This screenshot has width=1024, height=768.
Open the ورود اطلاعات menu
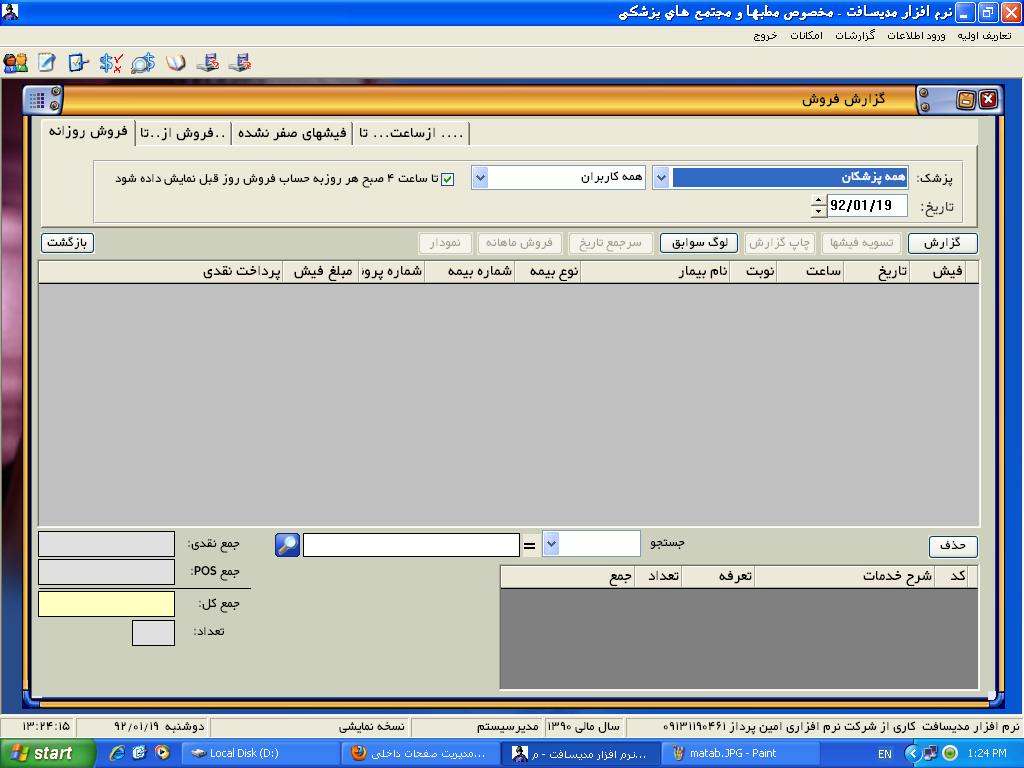[916, 36]
